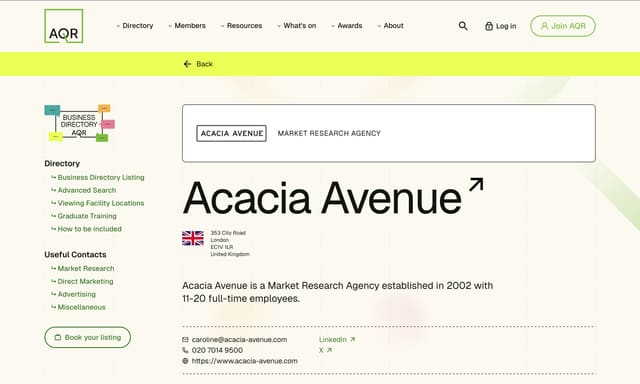Open Business Directory Listing link
Viewport: 640px width, 384px height.
click(x=101, y=178)
